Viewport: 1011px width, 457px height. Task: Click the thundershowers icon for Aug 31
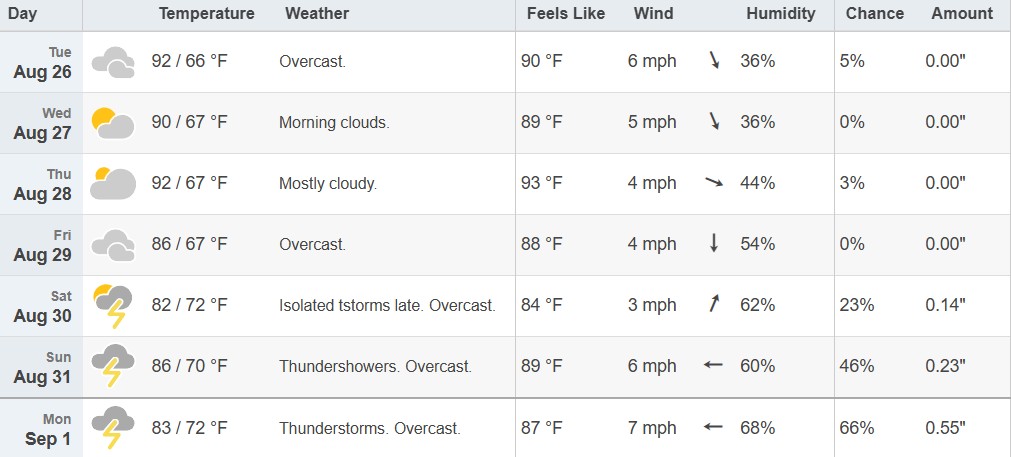pyautogui.click(x=113, y=366)
